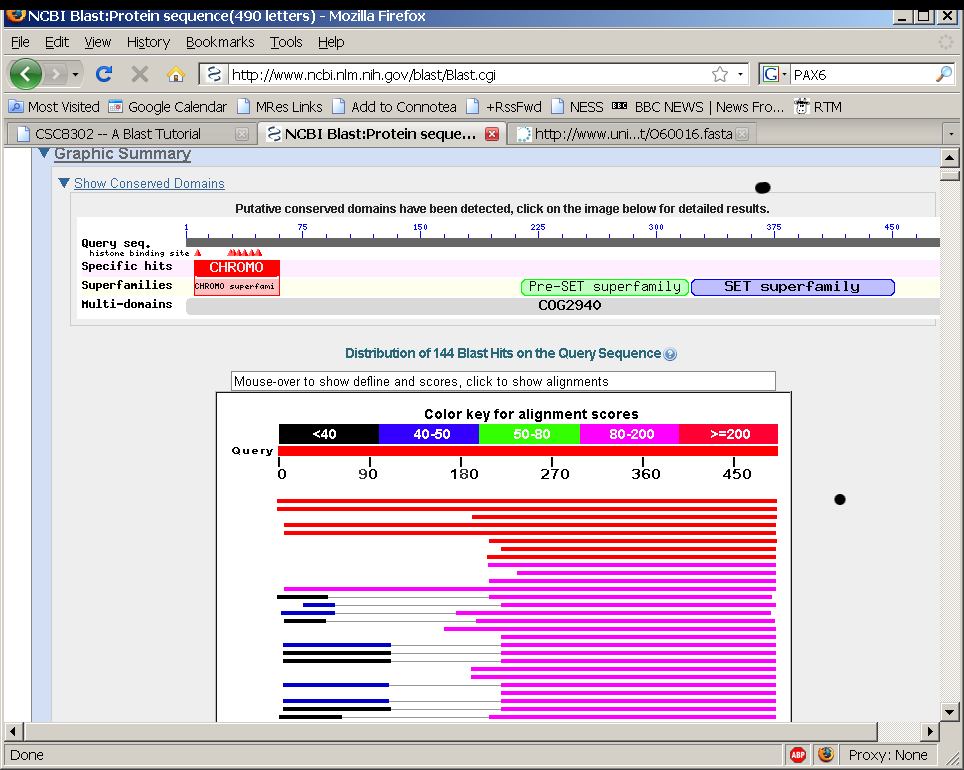
Task: Collapse the Graphic Summary section
Action: pos(43,154)
